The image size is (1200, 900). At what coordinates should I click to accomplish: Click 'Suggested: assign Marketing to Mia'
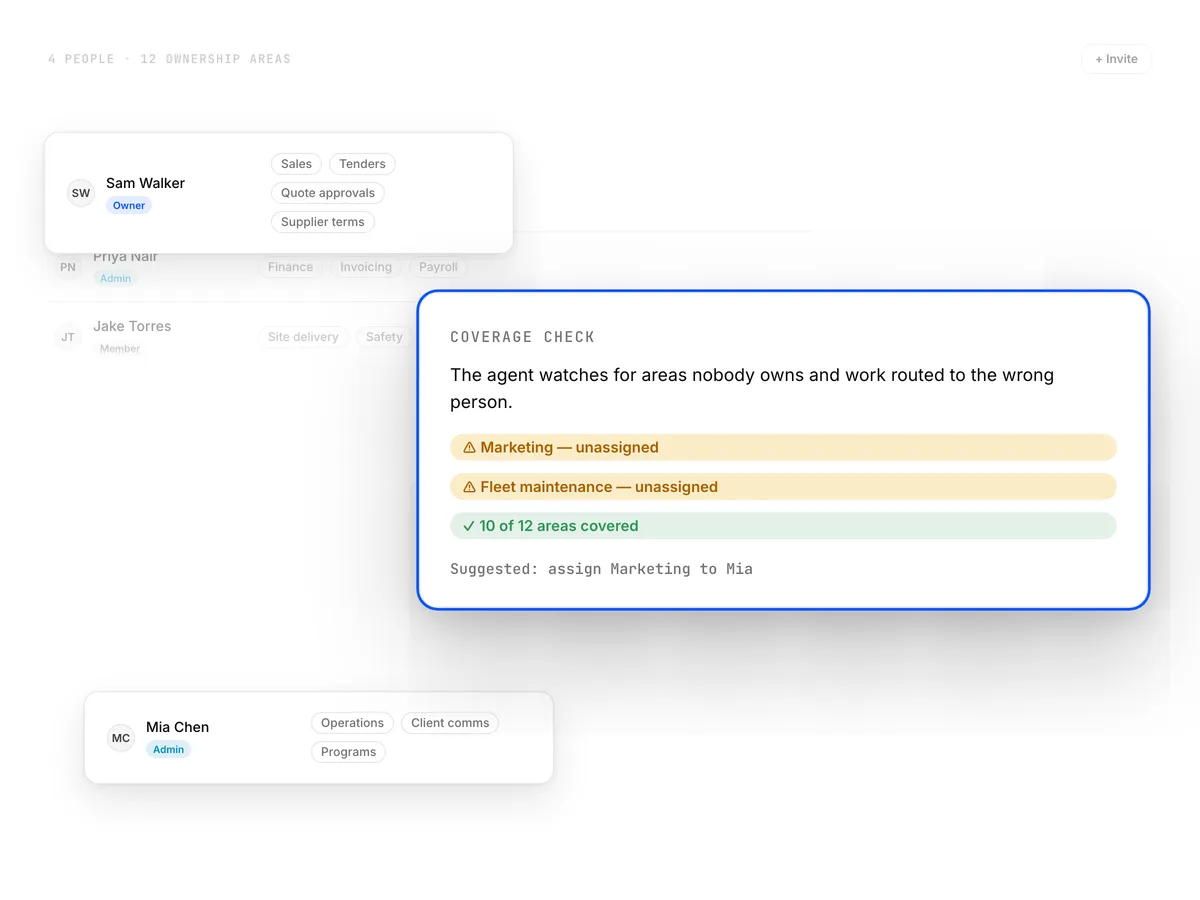[601, 569]
